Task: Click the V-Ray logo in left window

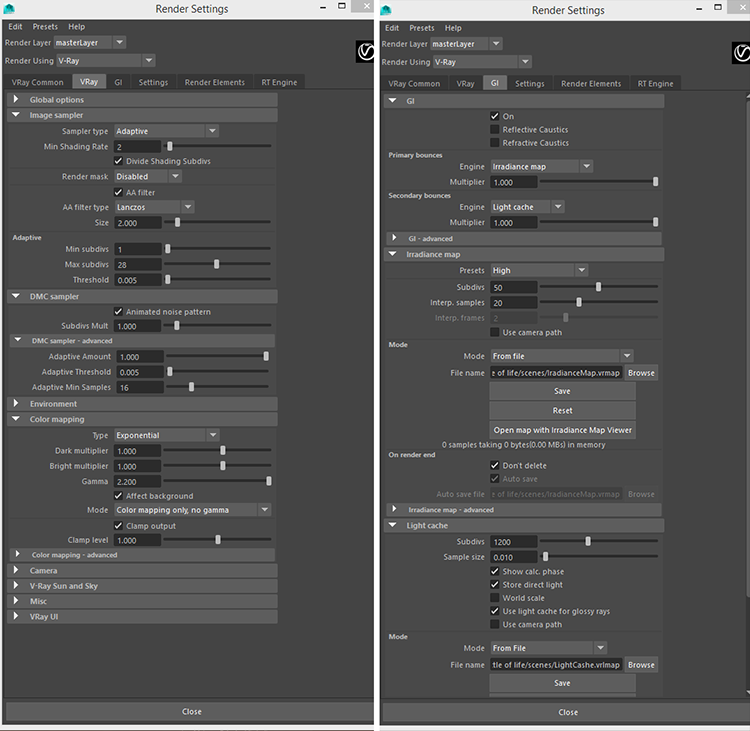Action: pos(364,52)
